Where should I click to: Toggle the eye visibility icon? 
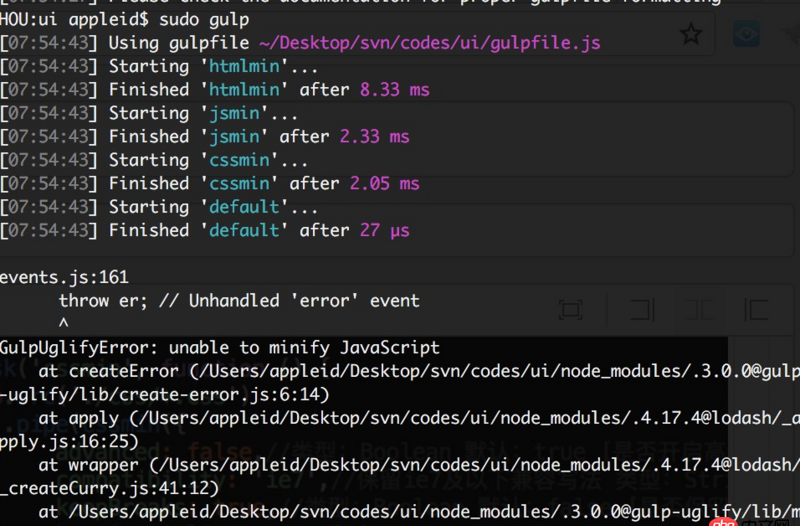tap(746, 34)
